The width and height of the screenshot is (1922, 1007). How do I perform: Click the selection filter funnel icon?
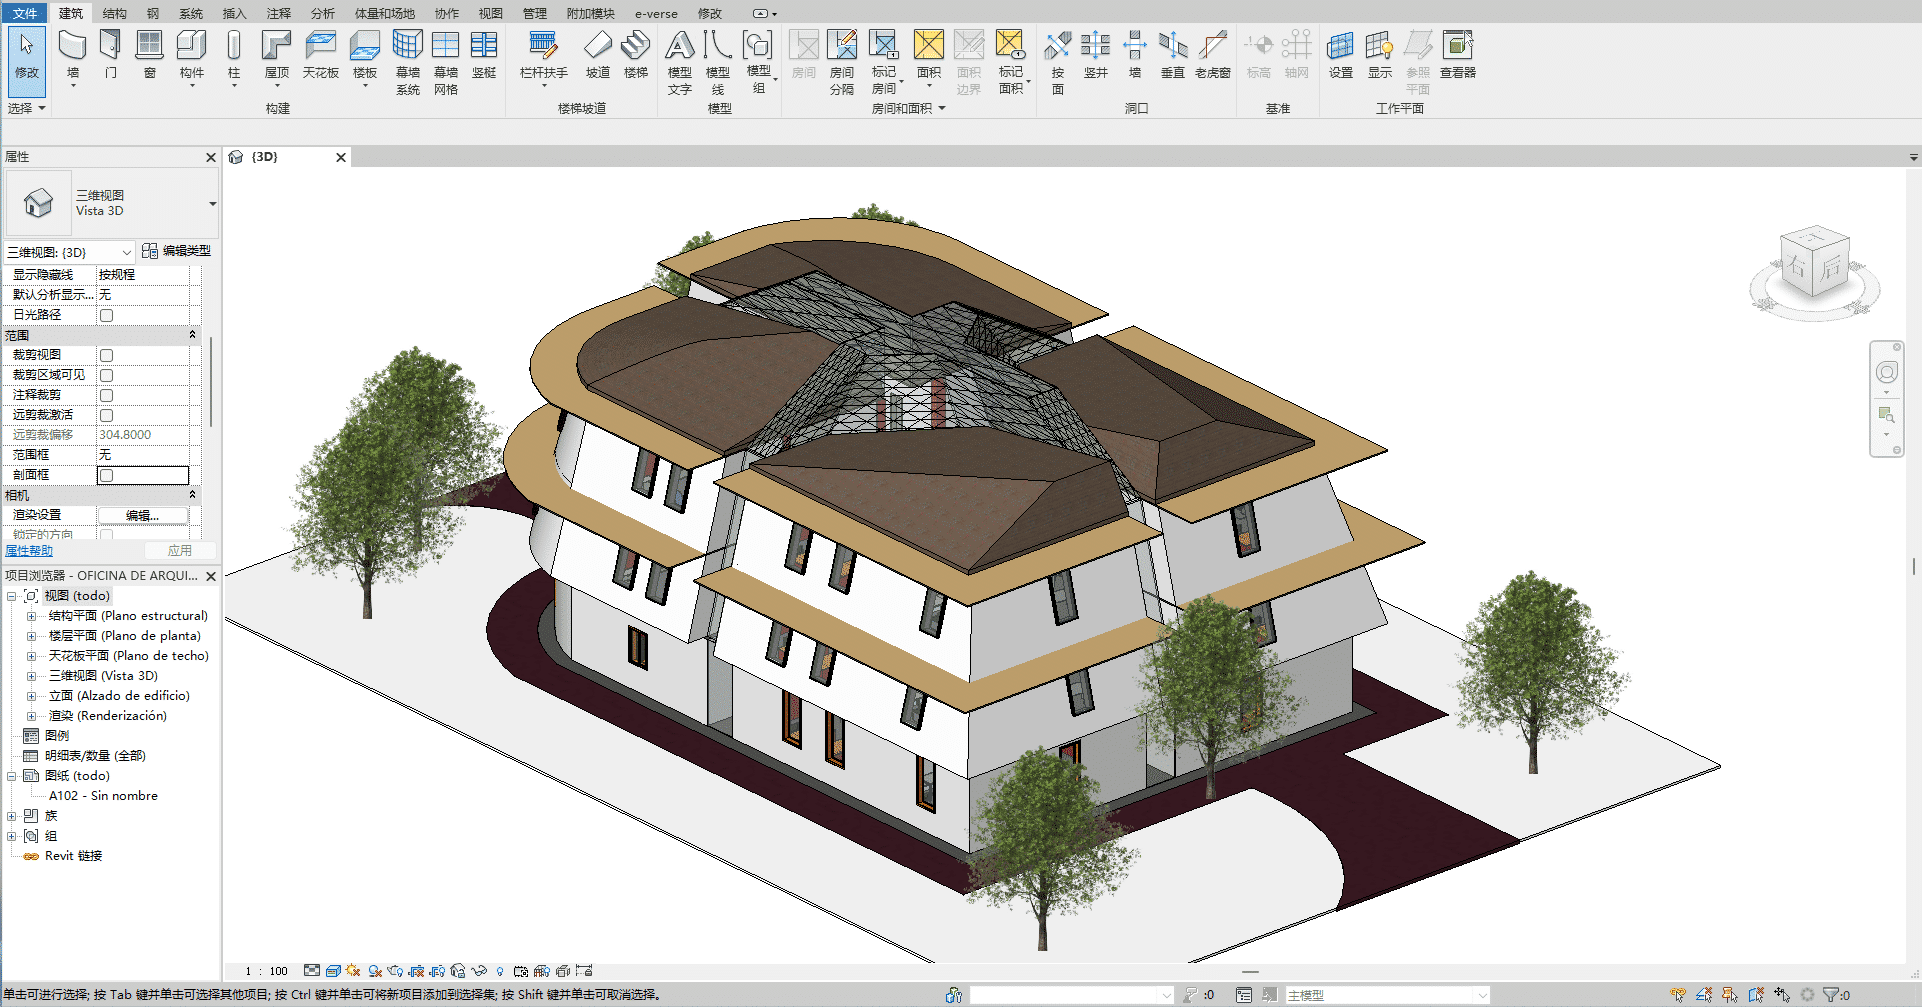point(1830,995)
